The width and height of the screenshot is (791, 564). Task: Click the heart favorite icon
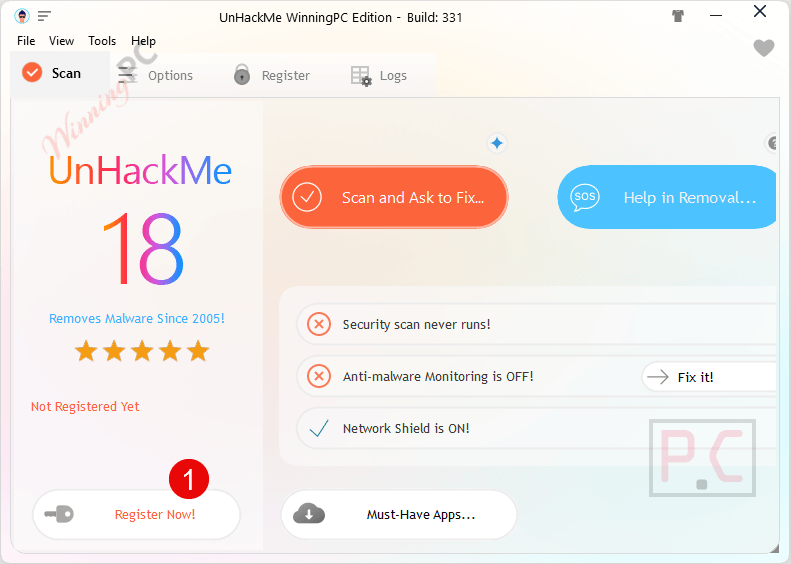point(763,48)
